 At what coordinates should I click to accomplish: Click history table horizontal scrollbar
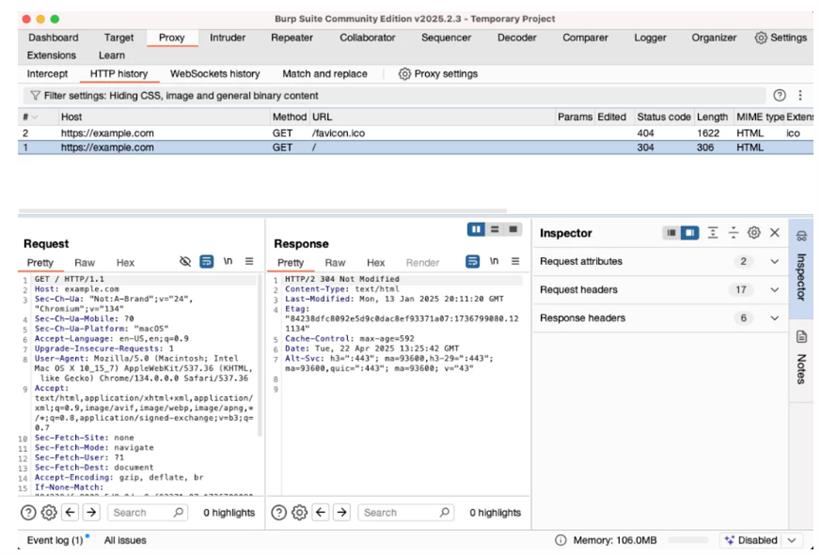(x=263, y=211)
